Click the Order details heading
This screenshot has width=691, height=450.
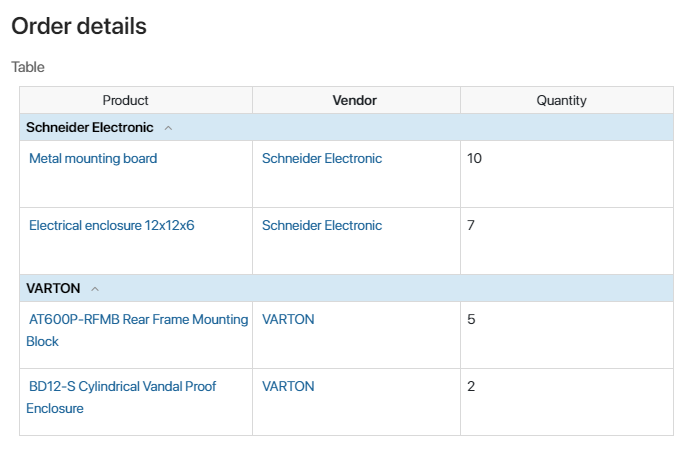pos(79,26)
